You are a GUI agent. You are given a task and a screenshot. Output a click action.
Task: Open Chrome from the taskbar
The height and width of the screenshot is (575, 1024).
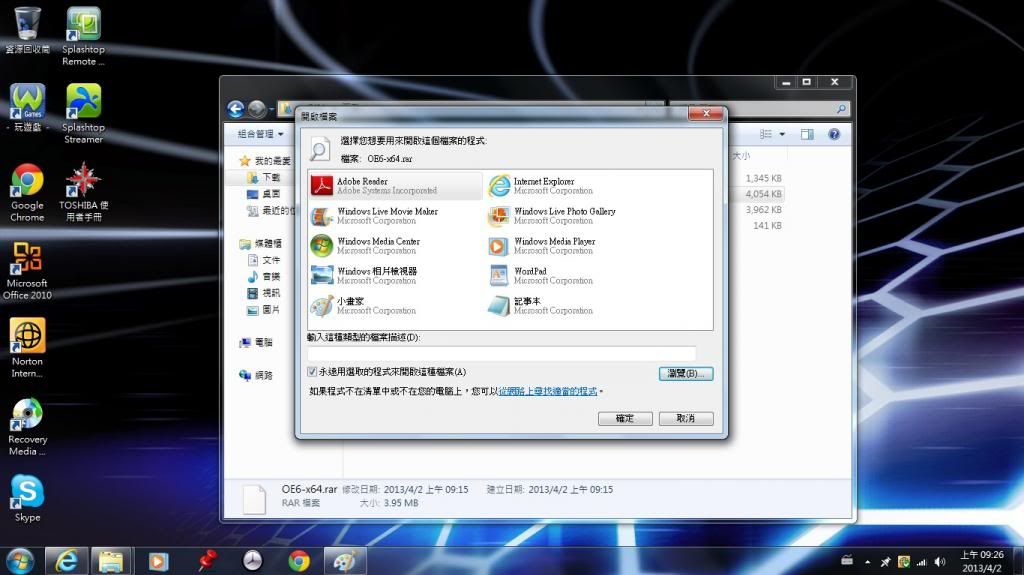(x=299, y=561)
